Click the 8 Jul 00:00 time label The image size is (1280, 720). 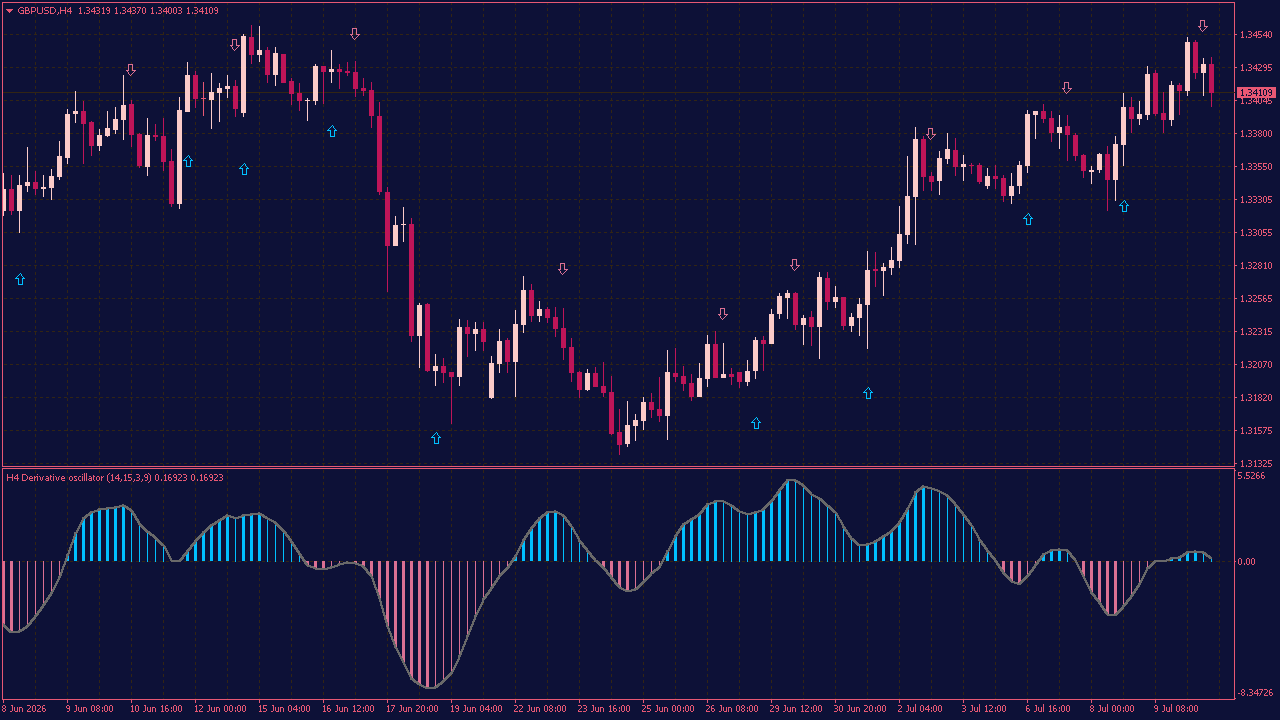1113,709
